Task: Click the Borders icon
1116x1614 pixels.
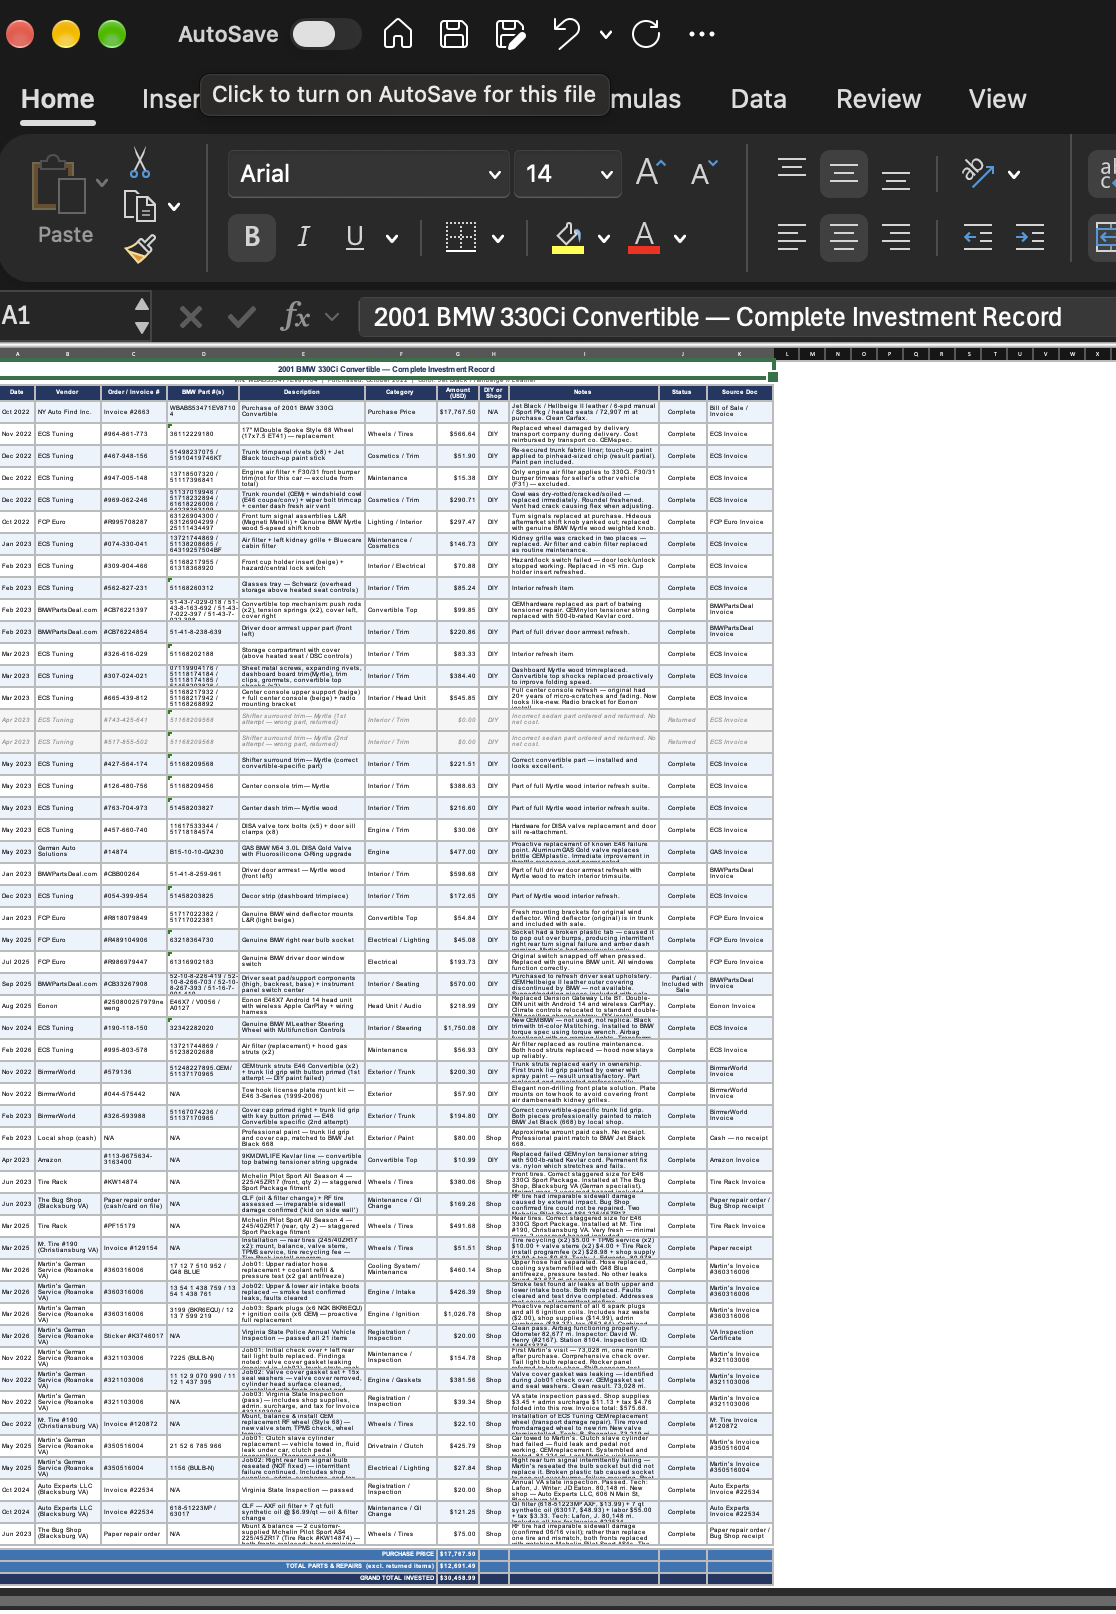Action: click(460, 237)
